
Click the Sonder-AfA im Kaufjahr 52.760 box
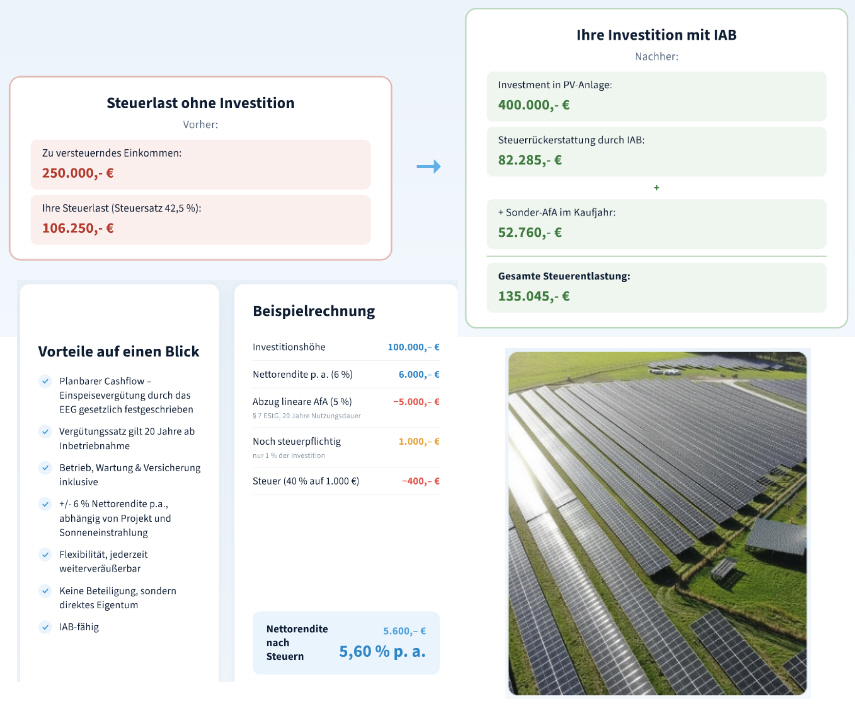tap(657, 224)
